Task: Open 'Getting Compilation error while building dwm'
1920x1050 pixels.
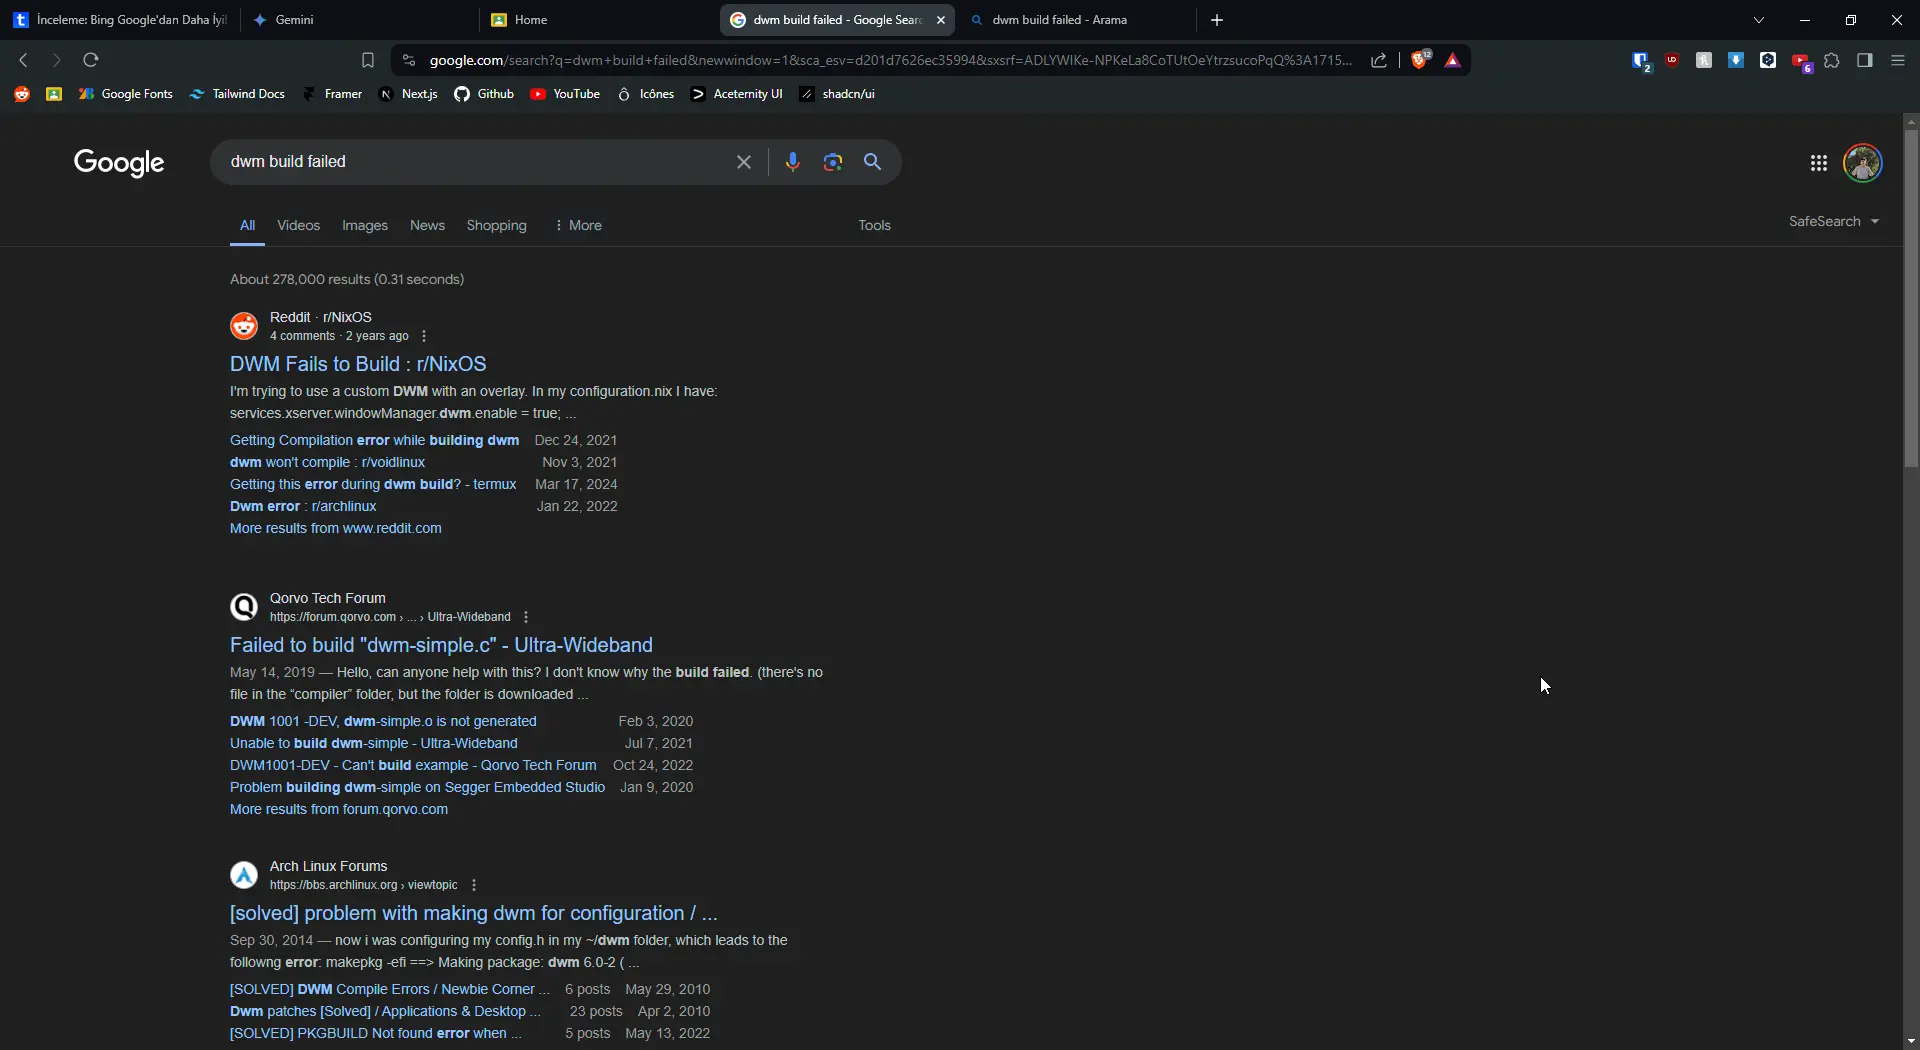Action: coord(374,440)
